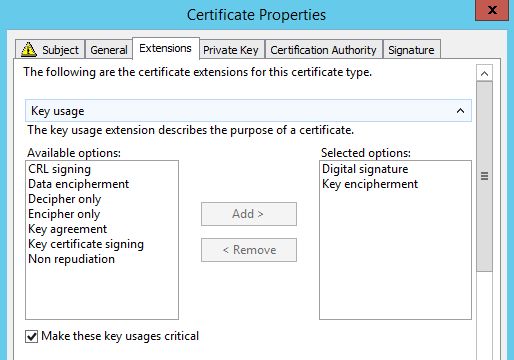Screen dimensions: 514x360
Task: Open the General tab
Action: coord(109,49)
